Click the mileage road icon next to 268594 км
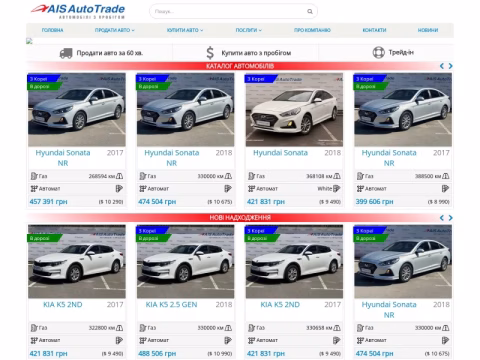The width and height of the screenshot is (480, 360). click(x=120, y=176)
